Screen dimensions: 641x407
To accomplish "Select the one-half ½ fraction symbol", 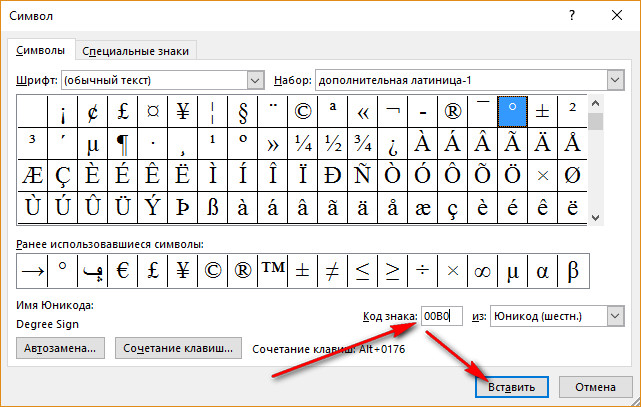I will click(333, 143).
